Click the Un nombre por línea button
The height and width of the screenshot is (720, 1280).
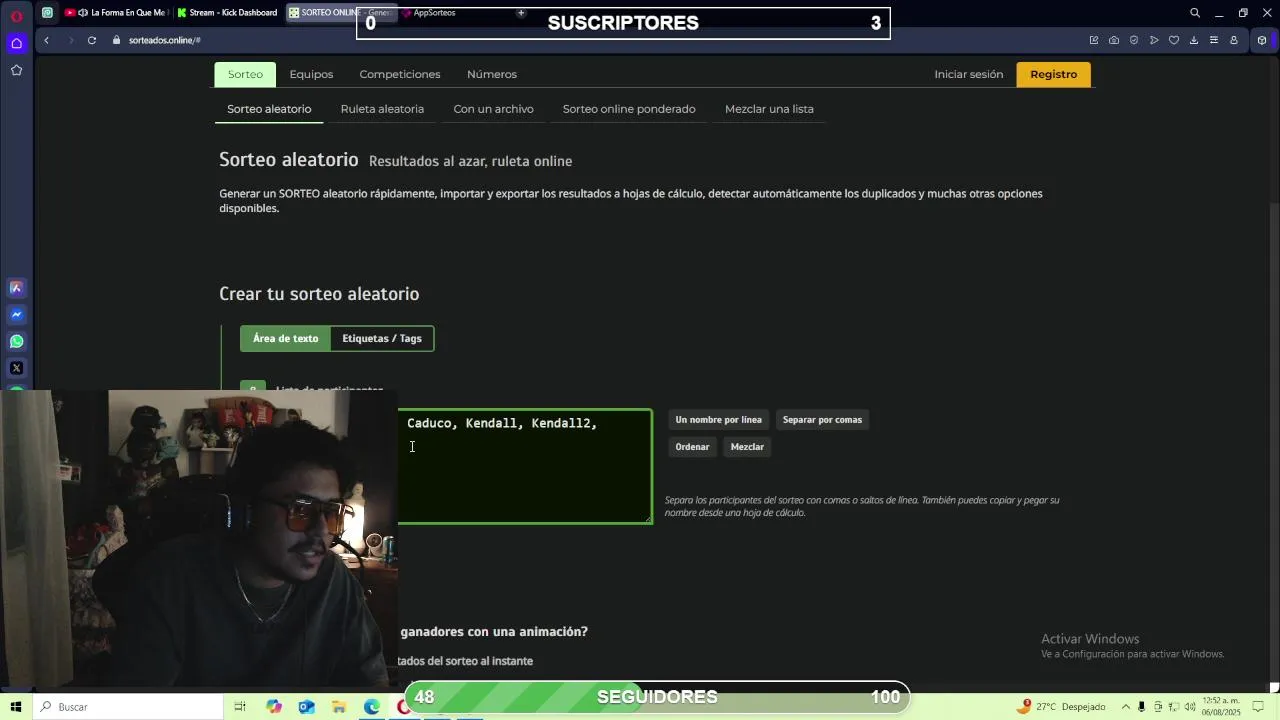718,420
